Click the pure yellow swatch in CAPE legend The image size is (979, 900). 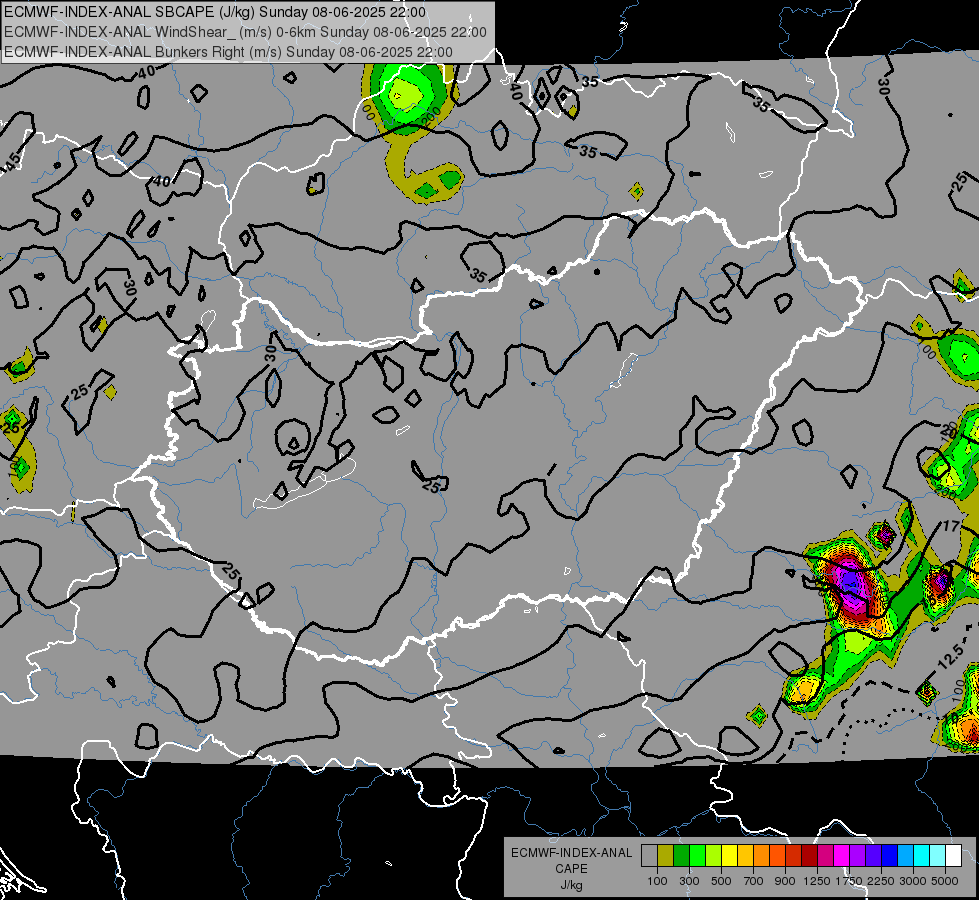[729, 855]
